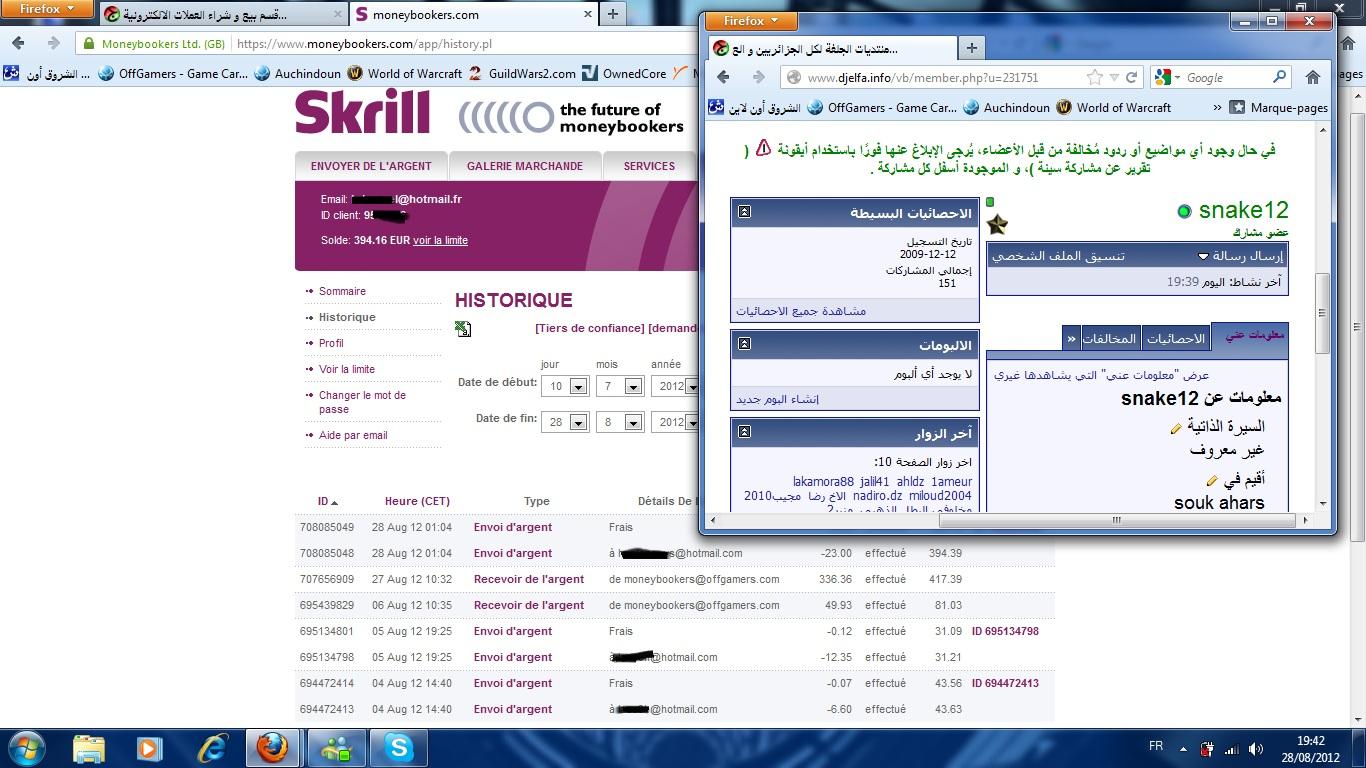Sort history table by ID column
The image size is (1366, 768).
[x=327, y=501]
